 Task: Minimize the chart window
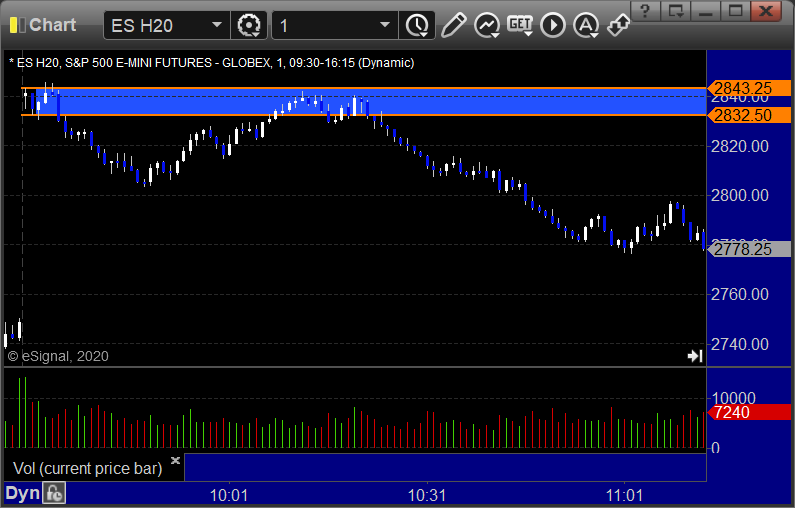(706, 11)
